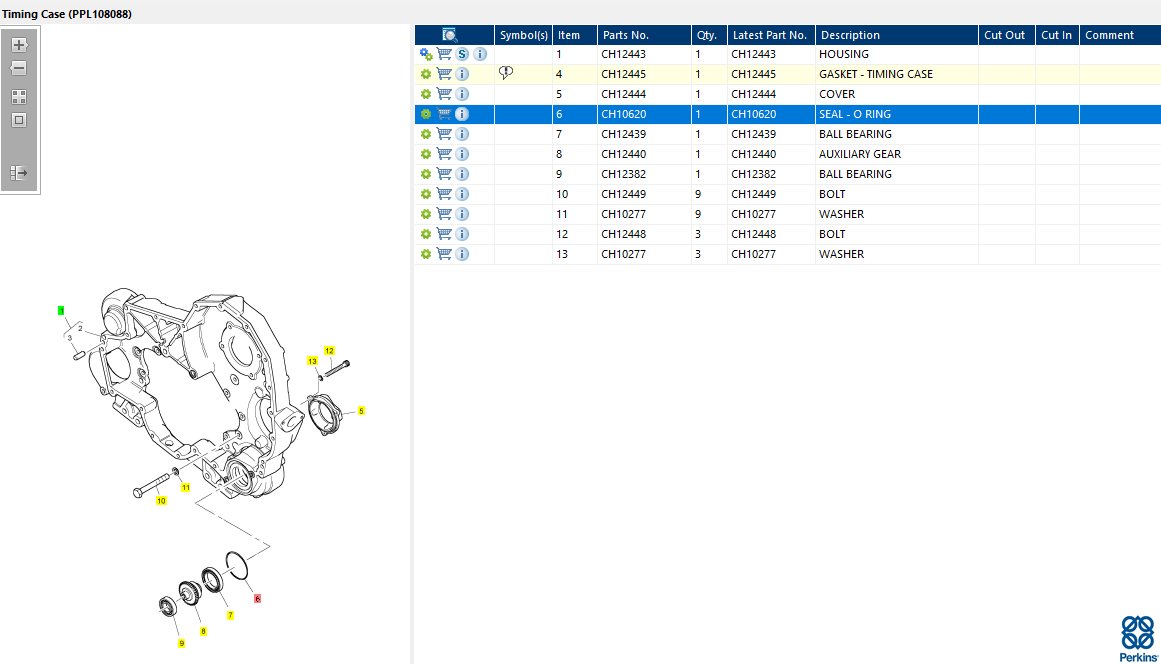Click the note bubble symbol on gasket row
Screen dimensions: 1161x664
(x=506, y=73)
